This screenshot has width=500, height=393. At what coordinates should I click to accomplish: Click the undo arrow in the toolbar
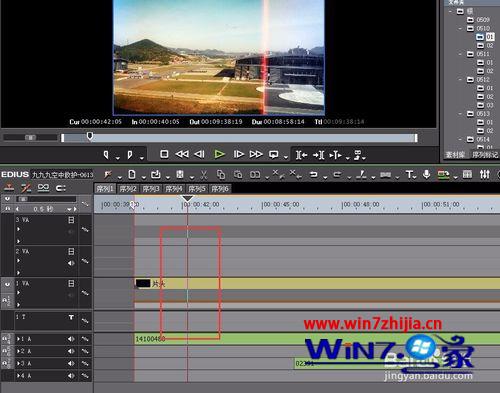point(313,174)
